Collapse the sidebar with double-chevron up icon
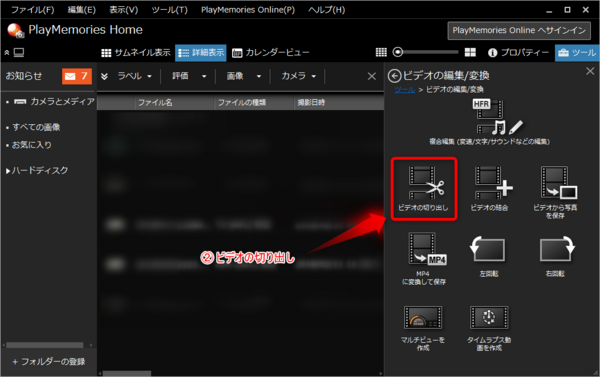 click(7, 52)
